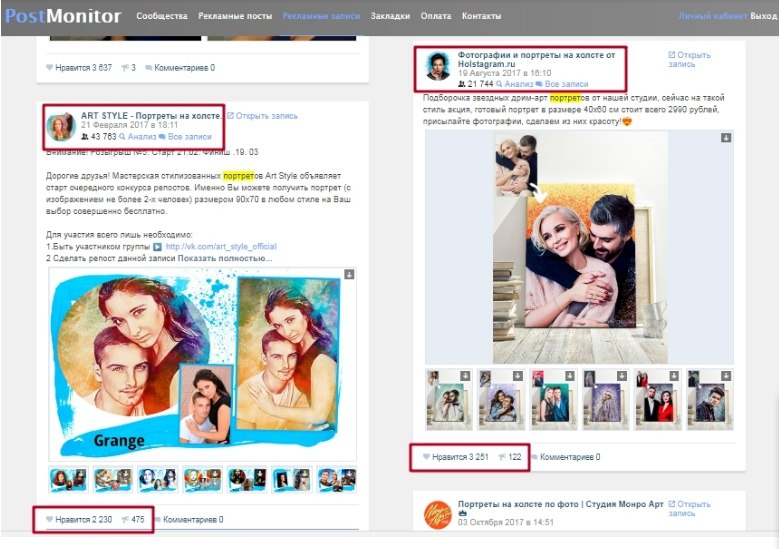Viewport: 779px width, 549px height.
Task: Open third thumbnail under Grange image
Action: (158, 479)
